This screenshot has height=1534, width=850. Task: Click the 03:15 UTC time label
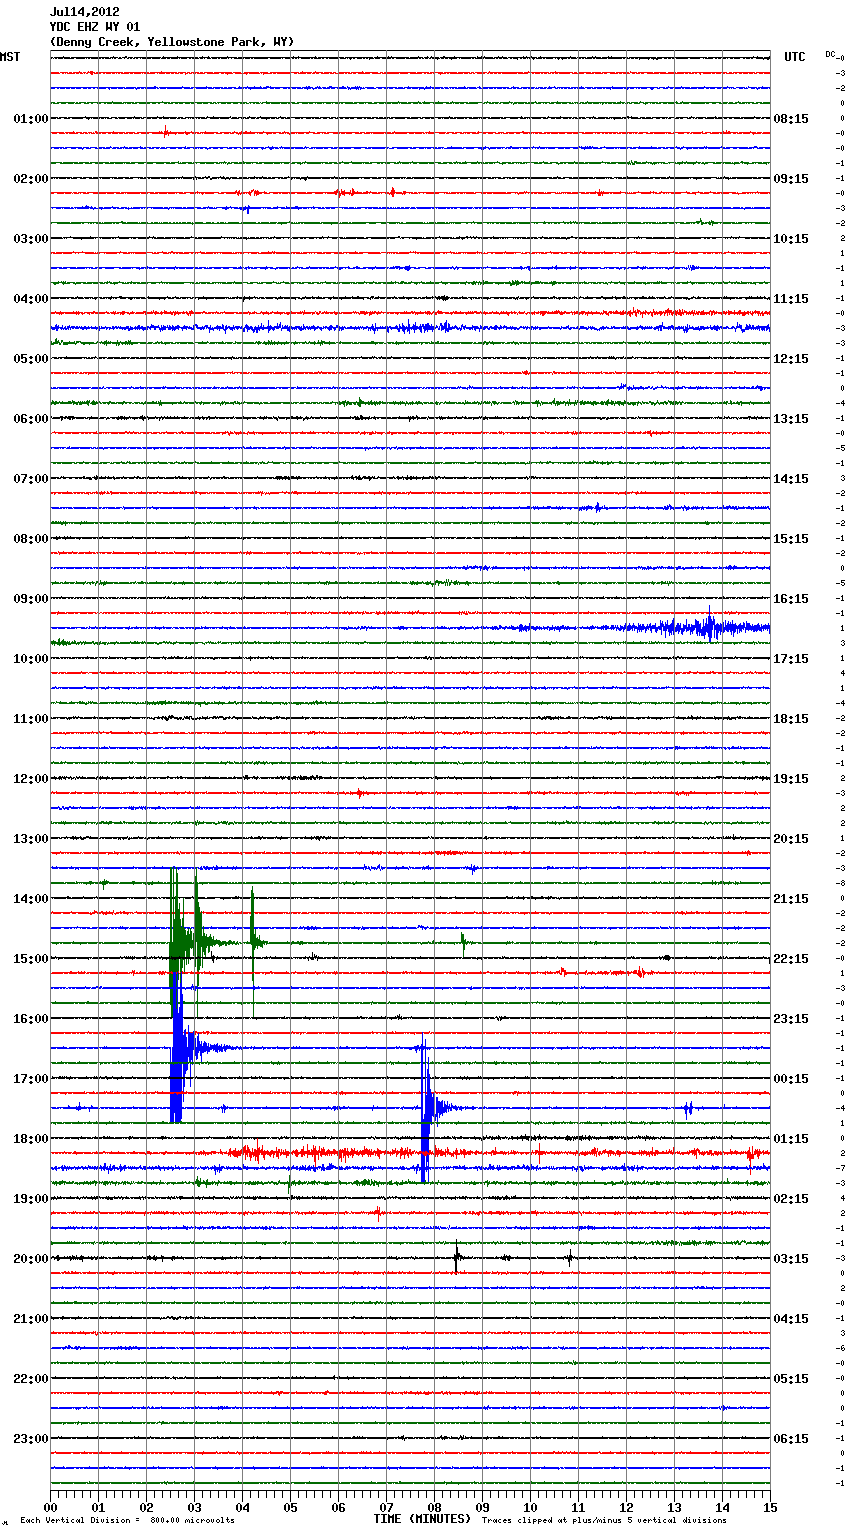pyautogui.click(x=791, y=1259)
